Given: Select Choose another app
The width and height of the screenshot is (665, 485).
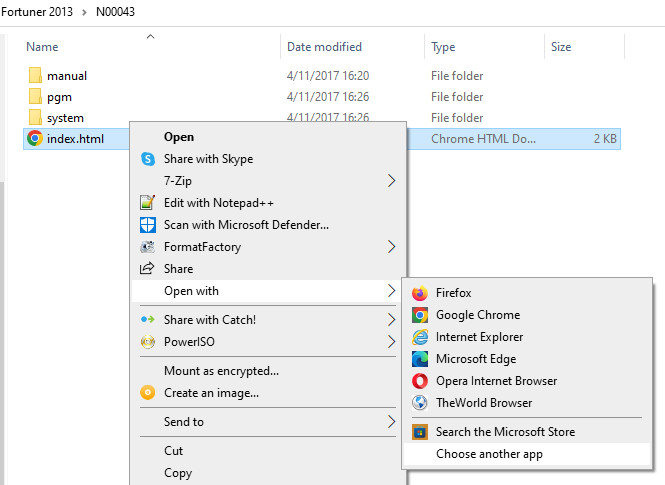Looking at the screenshot, I should (489, 454).
